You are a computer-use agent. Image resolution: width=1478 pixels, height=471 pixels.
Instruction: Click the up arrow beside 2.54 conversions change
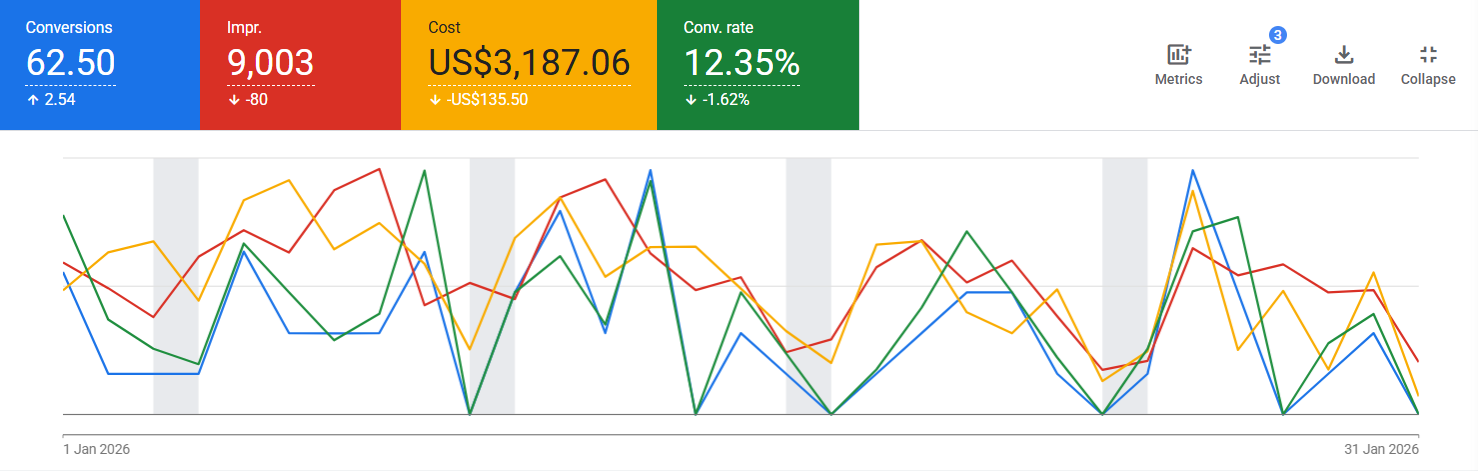pyautogui.click(x=32, y=100)
